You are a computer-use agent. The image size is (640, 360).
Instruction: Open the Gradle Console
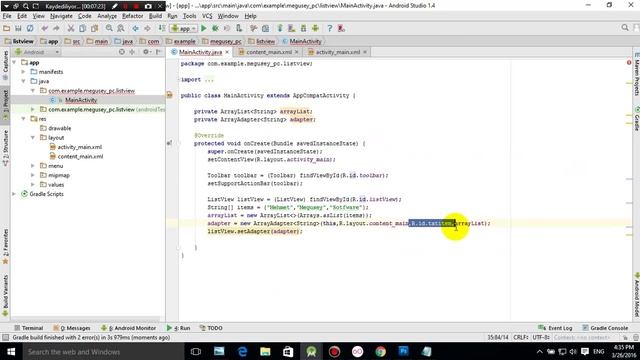coord(605,328)
